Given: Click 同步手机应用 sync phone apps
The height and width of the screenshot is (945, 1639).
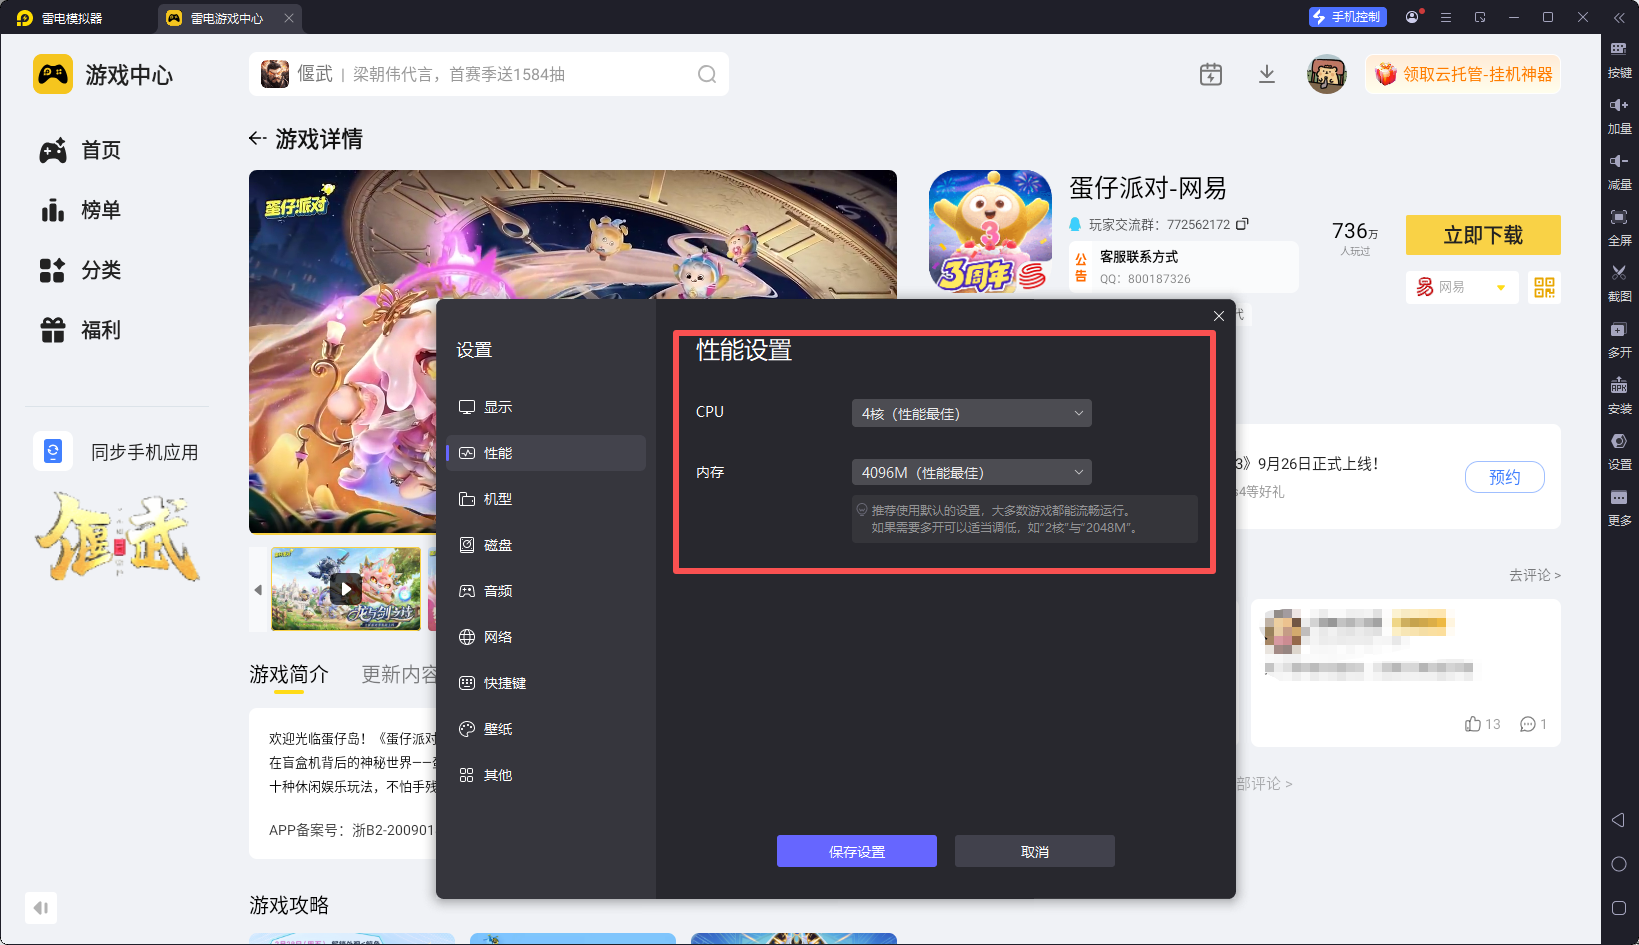Looking at the screenshot, I should [x=117, y=452].
